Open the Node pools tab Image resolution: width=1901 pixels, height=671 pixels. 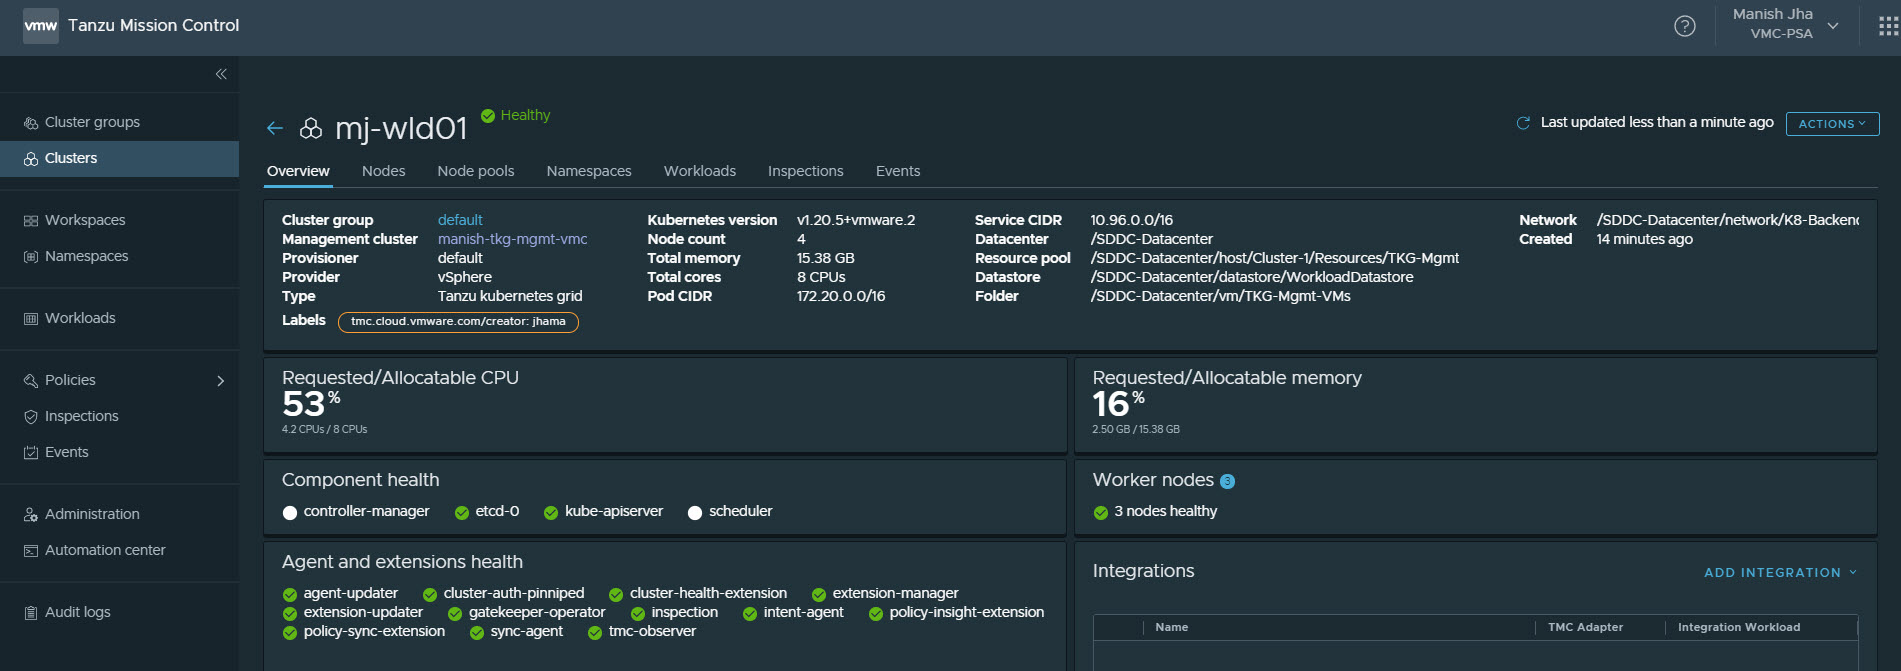coord(475,171)
